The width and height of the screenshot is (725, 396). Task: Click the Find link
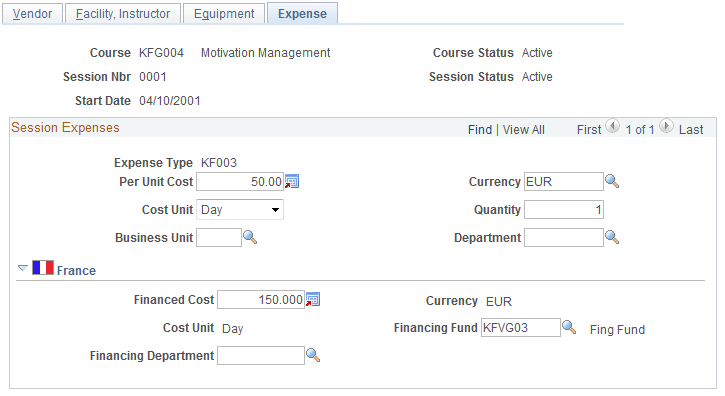coord(480,130)
